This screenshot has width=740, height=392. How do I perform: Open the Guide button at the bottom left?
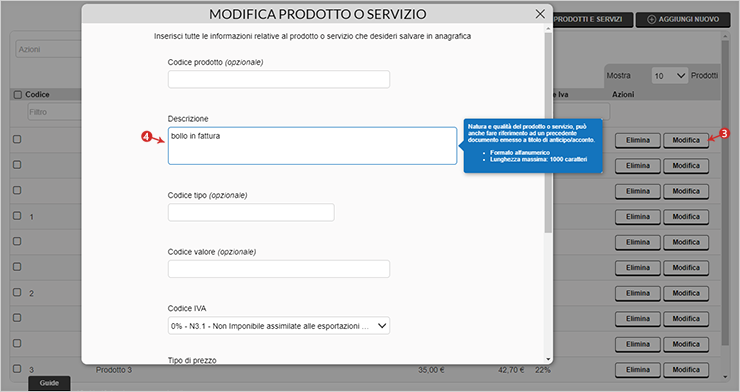coord(49,383)
